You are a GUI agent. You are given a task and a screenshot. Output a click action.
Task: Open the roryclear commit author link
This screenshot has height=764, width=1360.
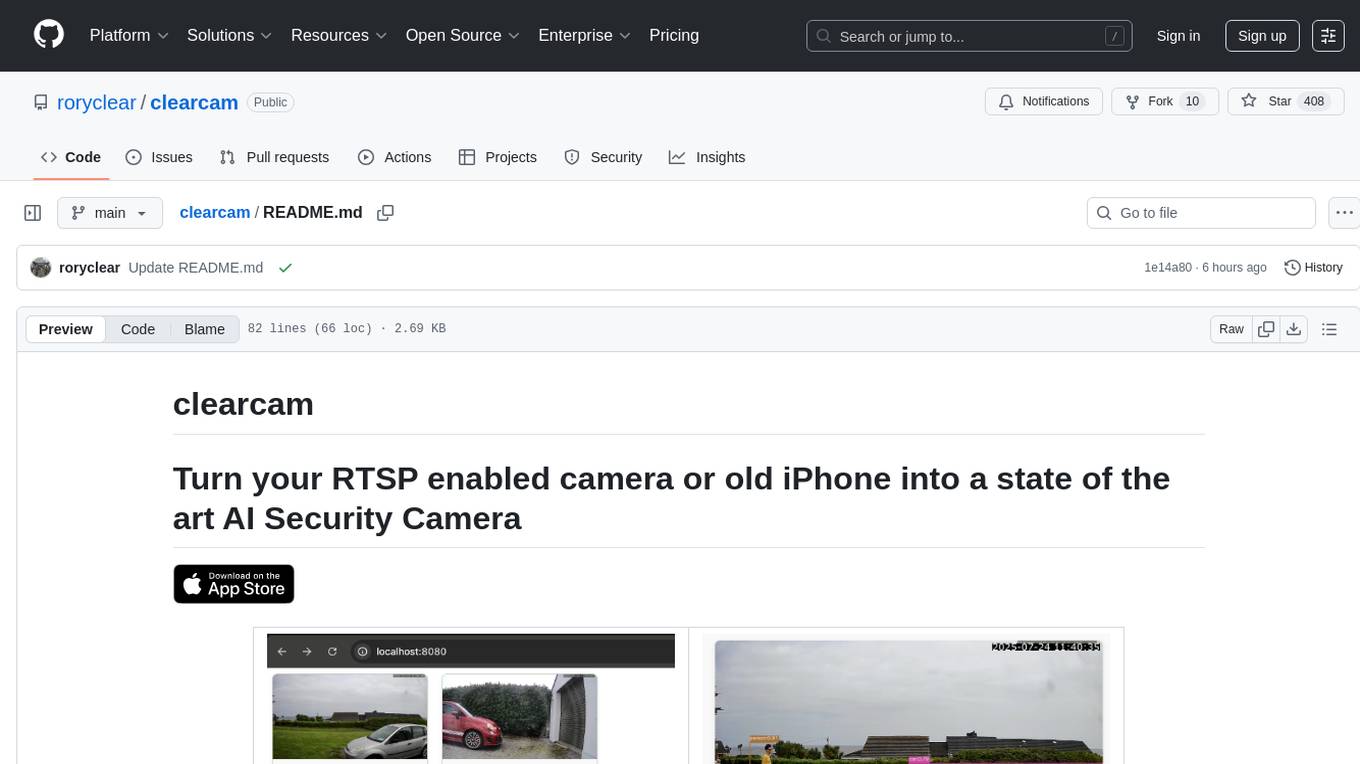pos(89,268)
